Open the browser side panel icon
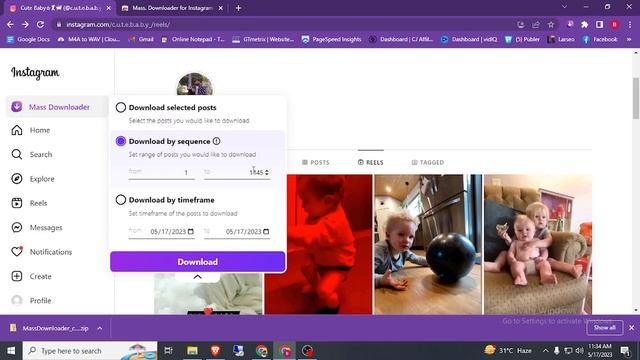The height and width of the screenshot is (360, 640). point(599,24)
